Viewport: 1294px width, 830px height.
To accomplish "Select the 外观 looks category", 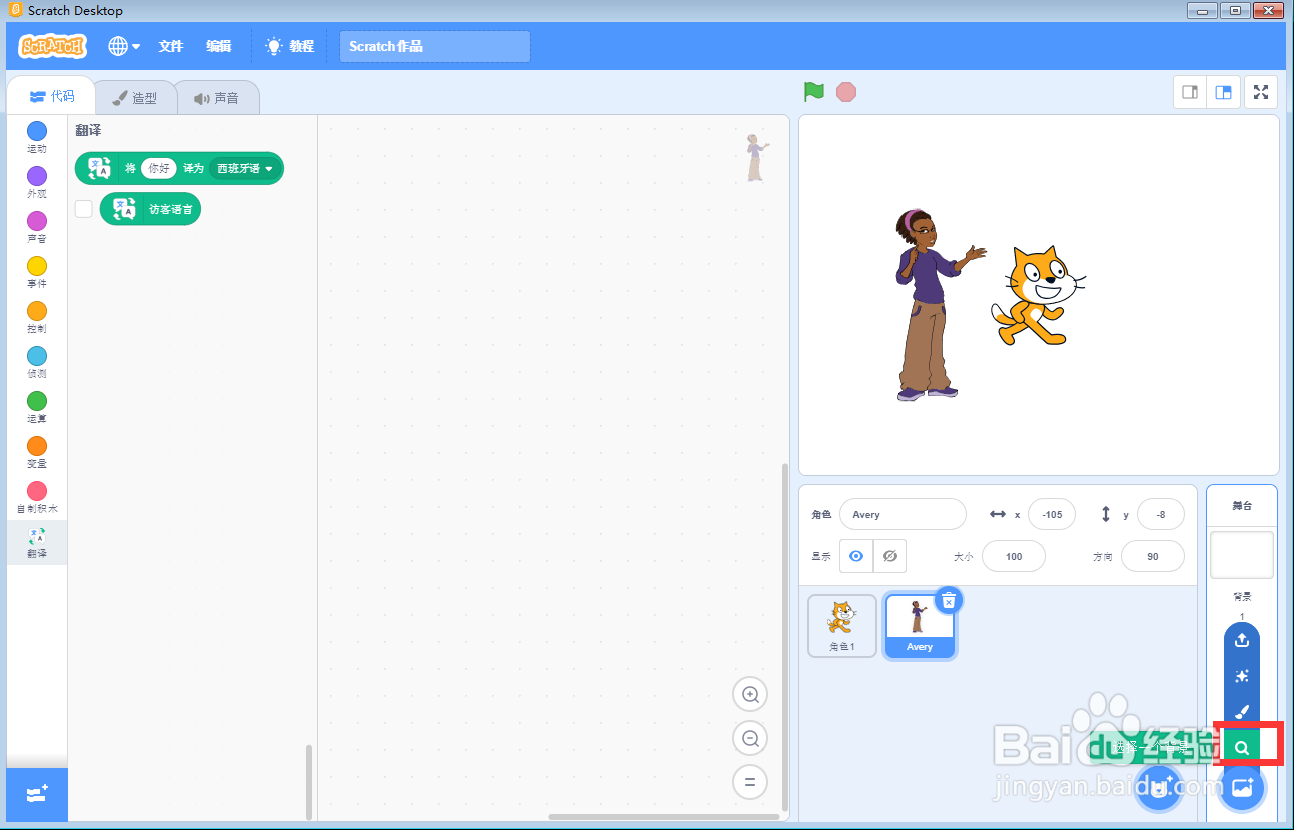I will point(37,183).
